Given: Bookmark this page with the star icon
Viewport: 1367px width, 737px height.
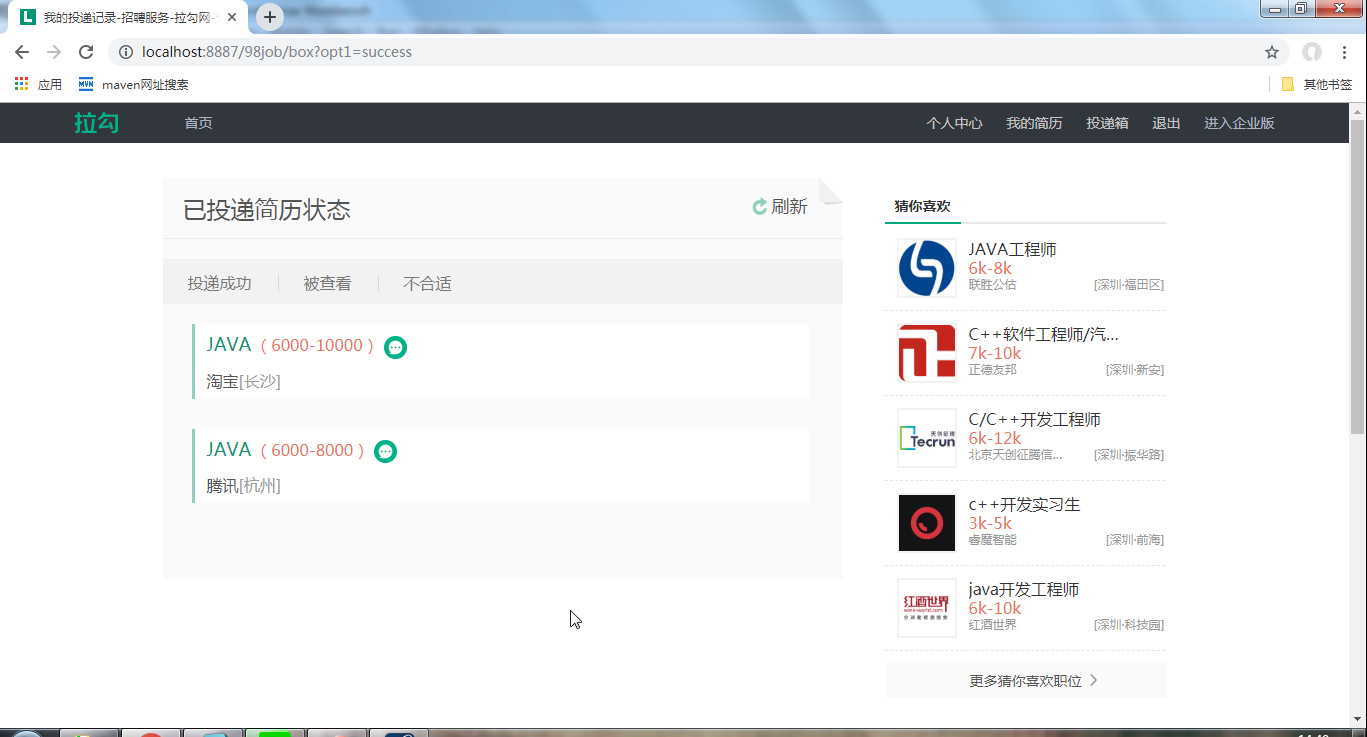Looking at the screenshot, I should pyautogui.click(x=1272, y=52).
